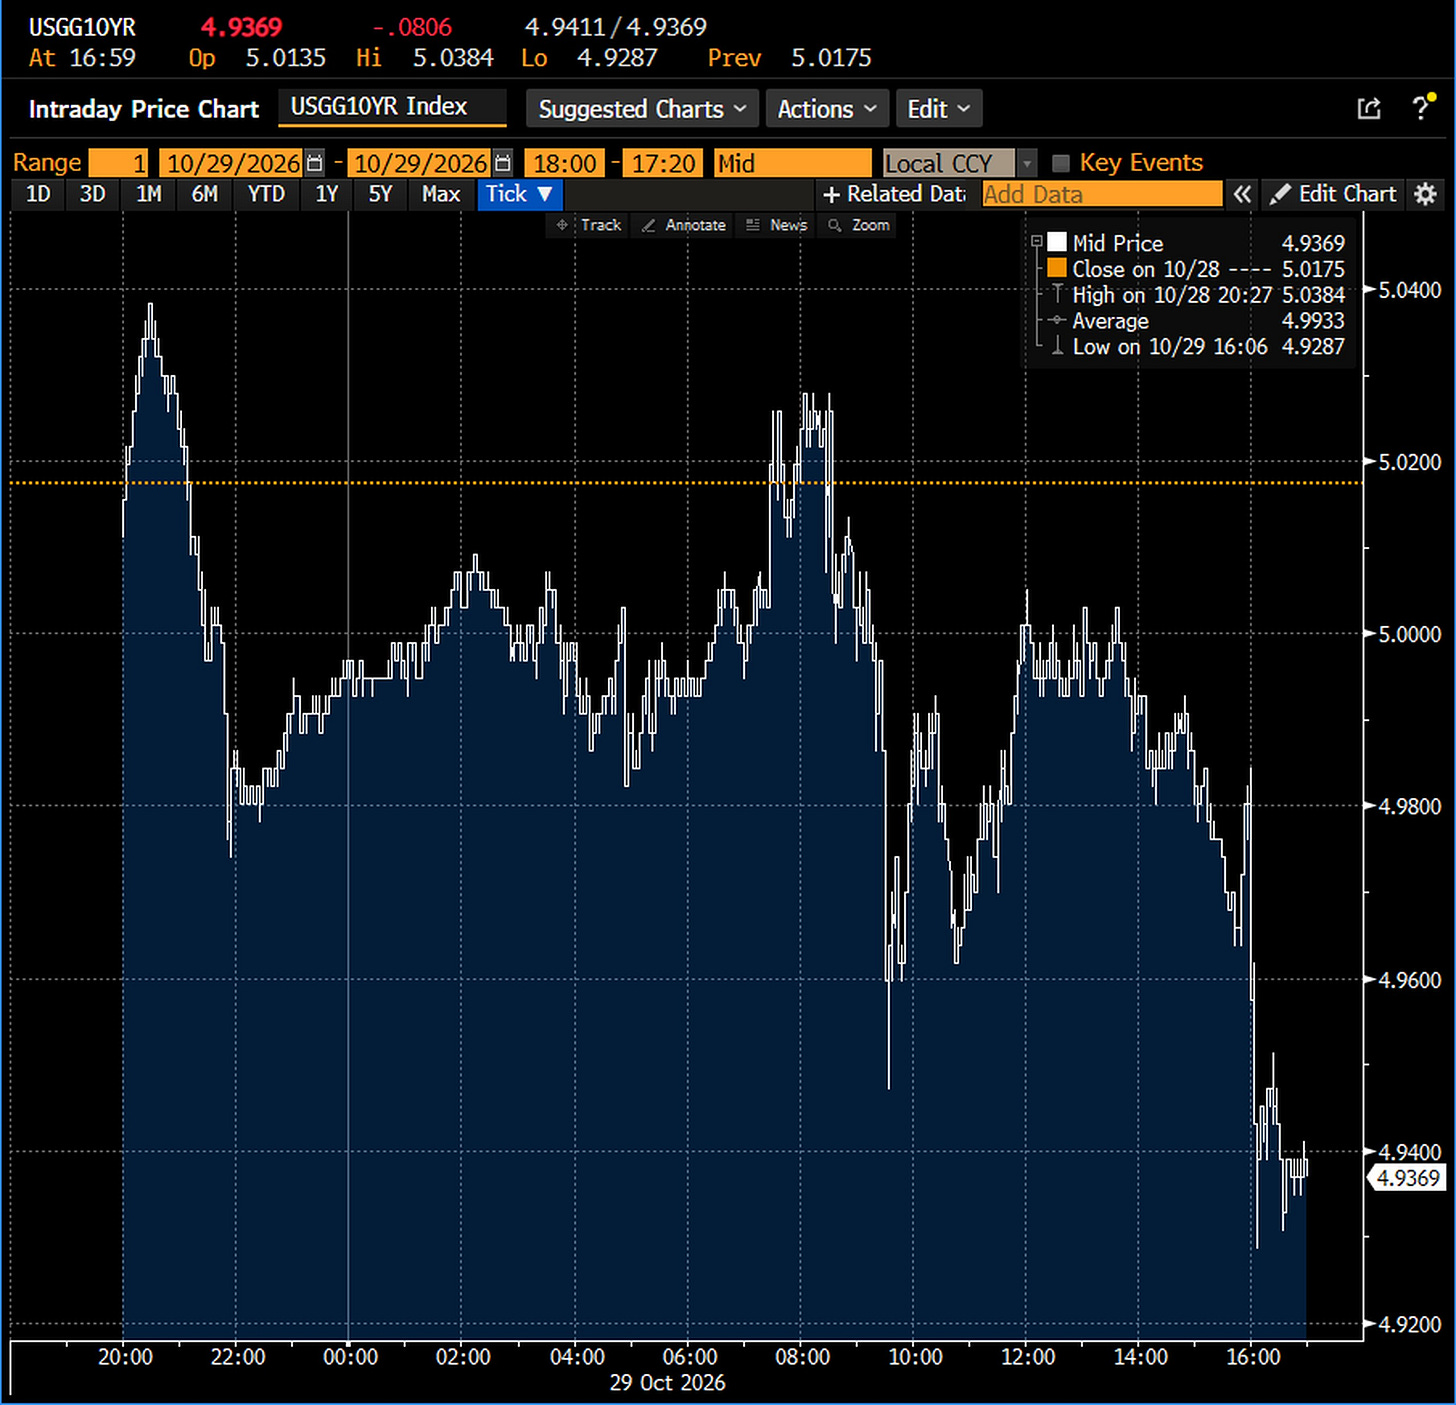
Task: Switch to the Max range tab
Action: click(441, 194)
